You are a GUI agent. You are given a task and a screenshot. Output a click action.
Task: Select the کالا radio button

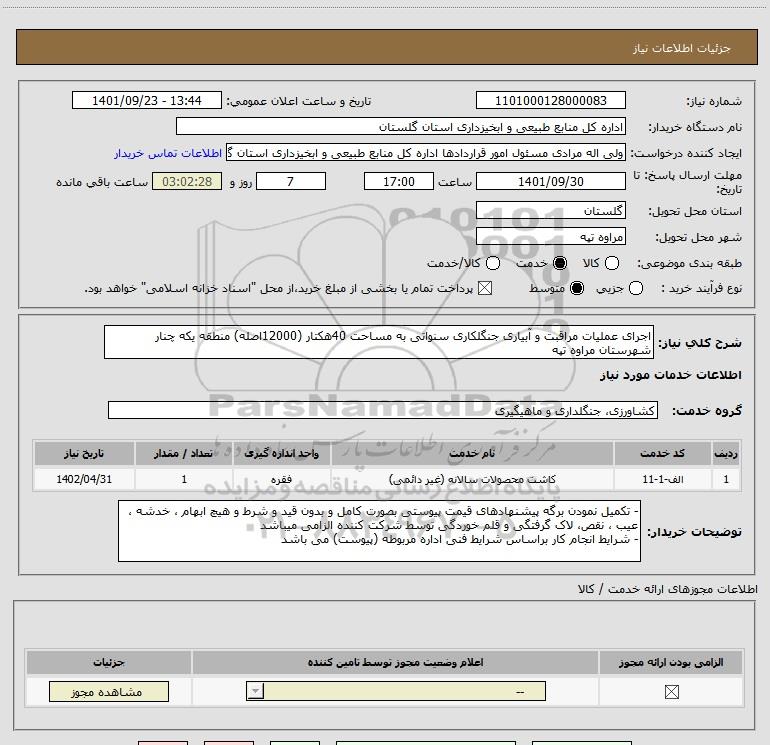click(612, 264)
